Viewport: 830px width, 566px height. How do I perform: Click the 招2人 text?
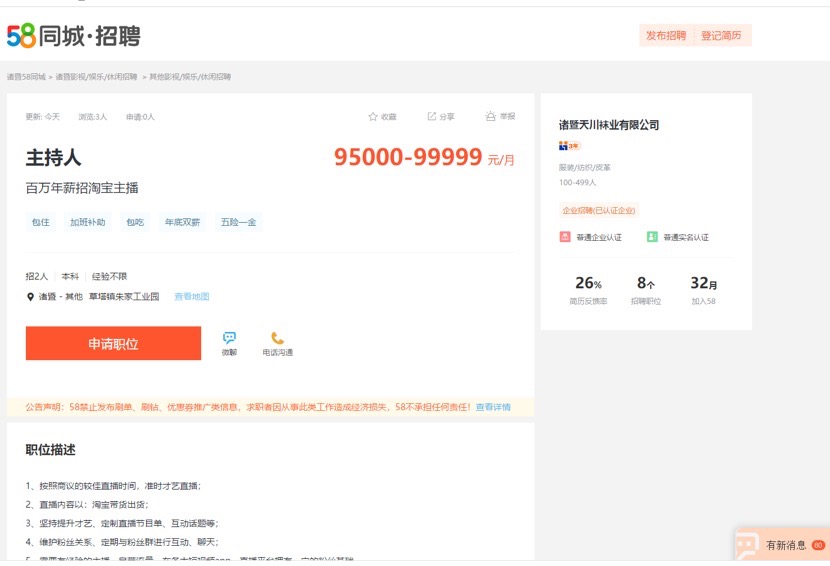[37, 276]
